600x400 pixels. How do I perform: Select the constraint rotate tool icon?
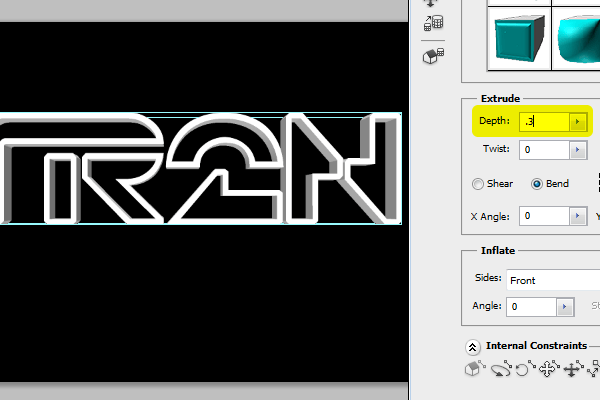(501, 369)
